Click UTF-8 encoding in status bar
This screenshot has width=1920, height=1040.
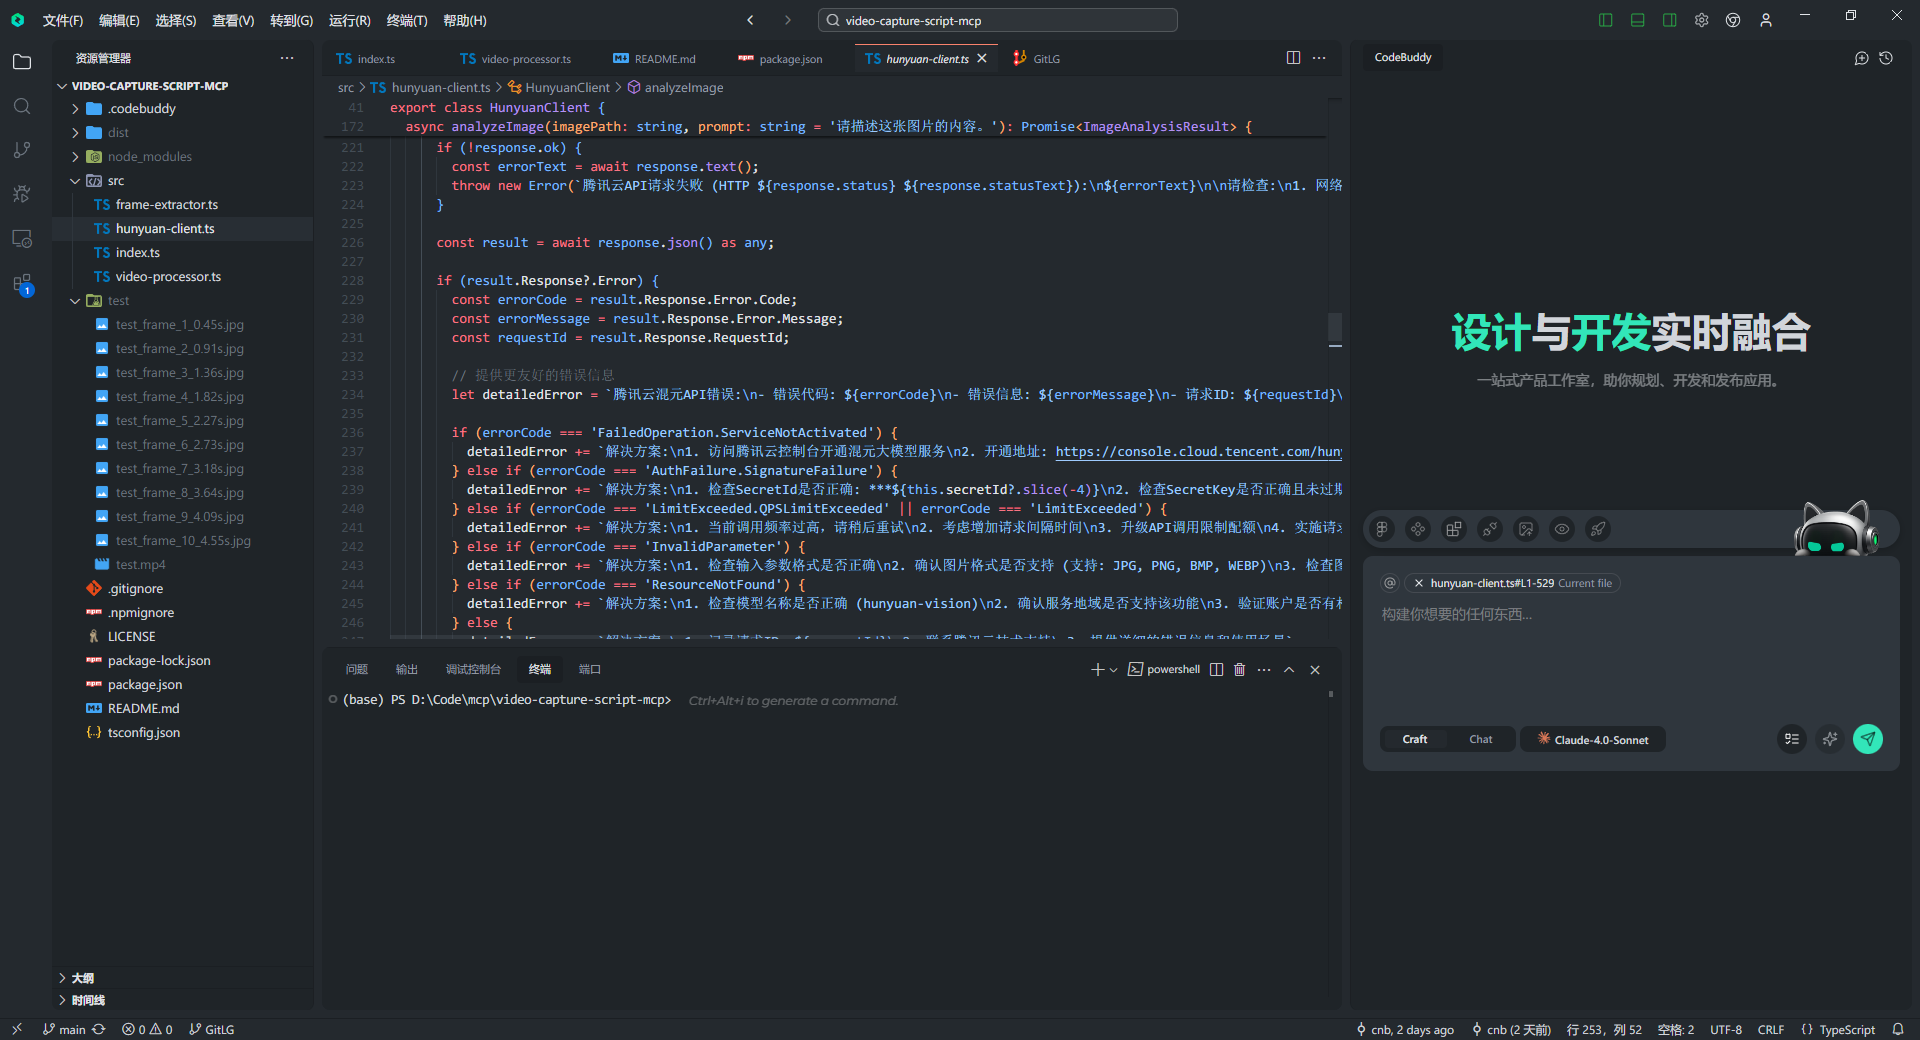(1726, 1029)
